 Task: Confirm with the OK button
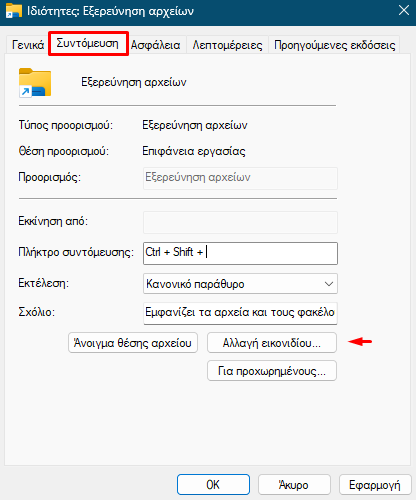[x=213, y=485]
